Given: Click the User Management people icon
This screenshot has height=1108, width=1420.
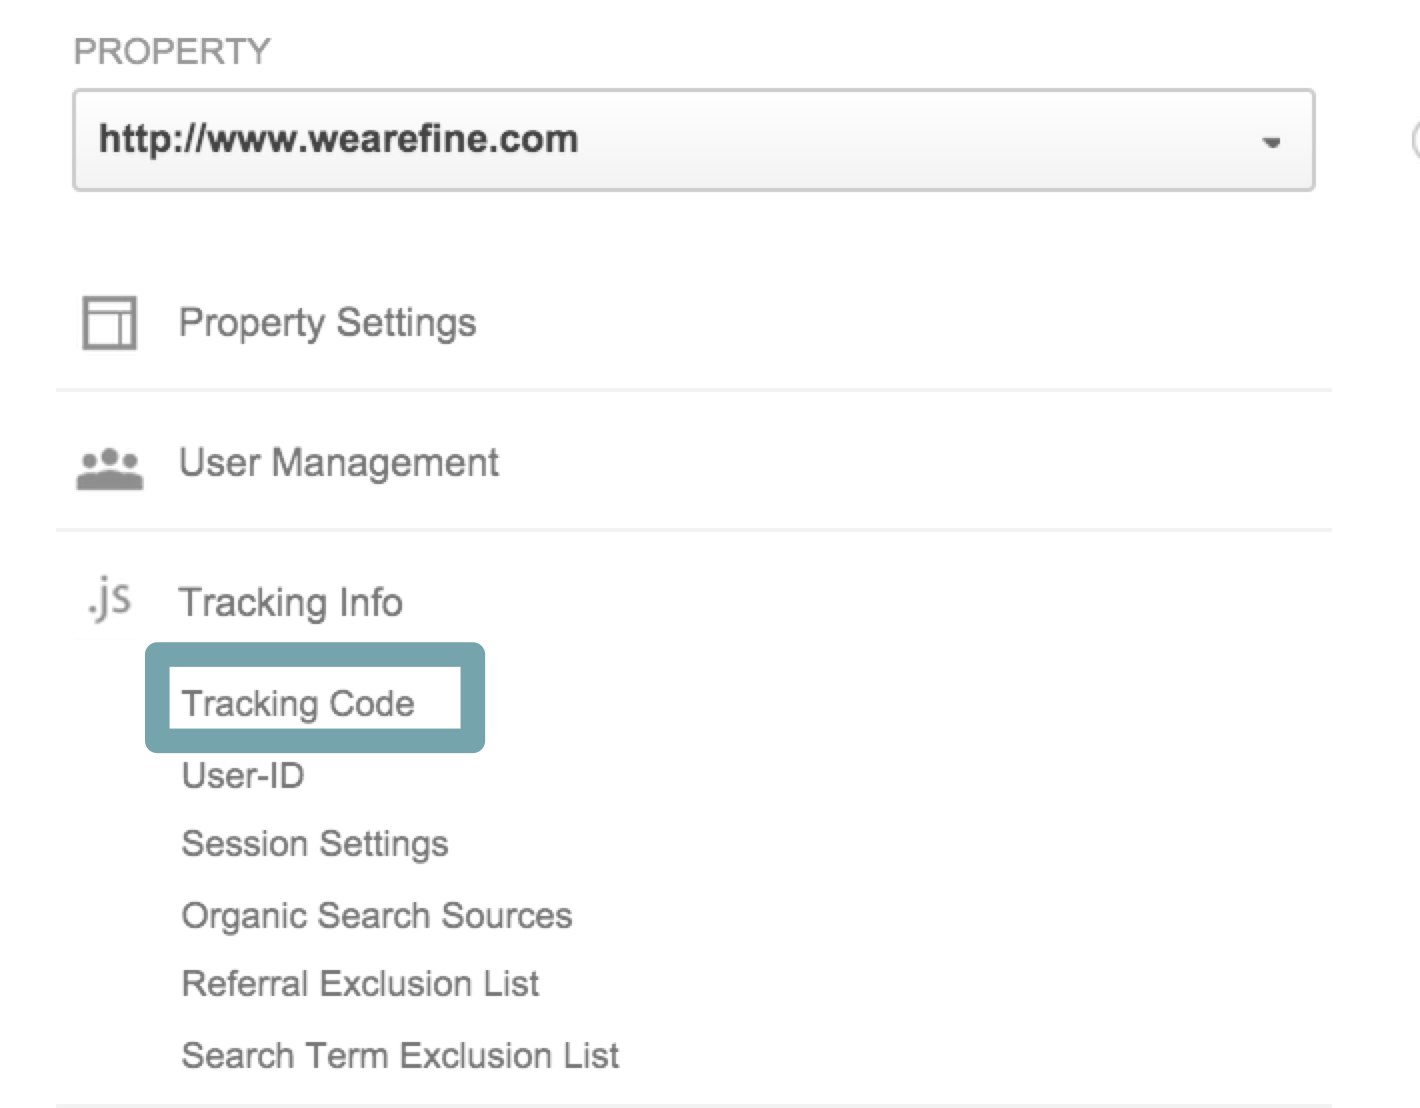Looking at the screenshot, I should 109,469.
